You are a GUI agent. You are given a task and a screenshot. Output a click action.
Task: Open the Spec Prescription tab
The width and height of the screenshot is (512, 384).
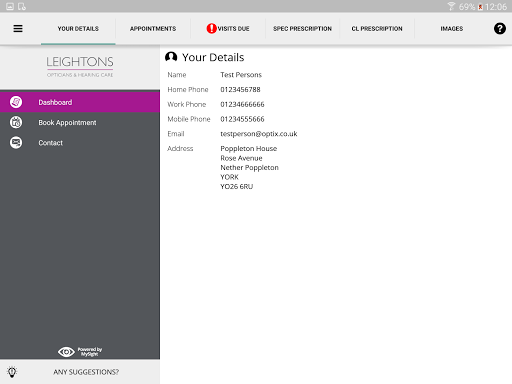[302, 29]
